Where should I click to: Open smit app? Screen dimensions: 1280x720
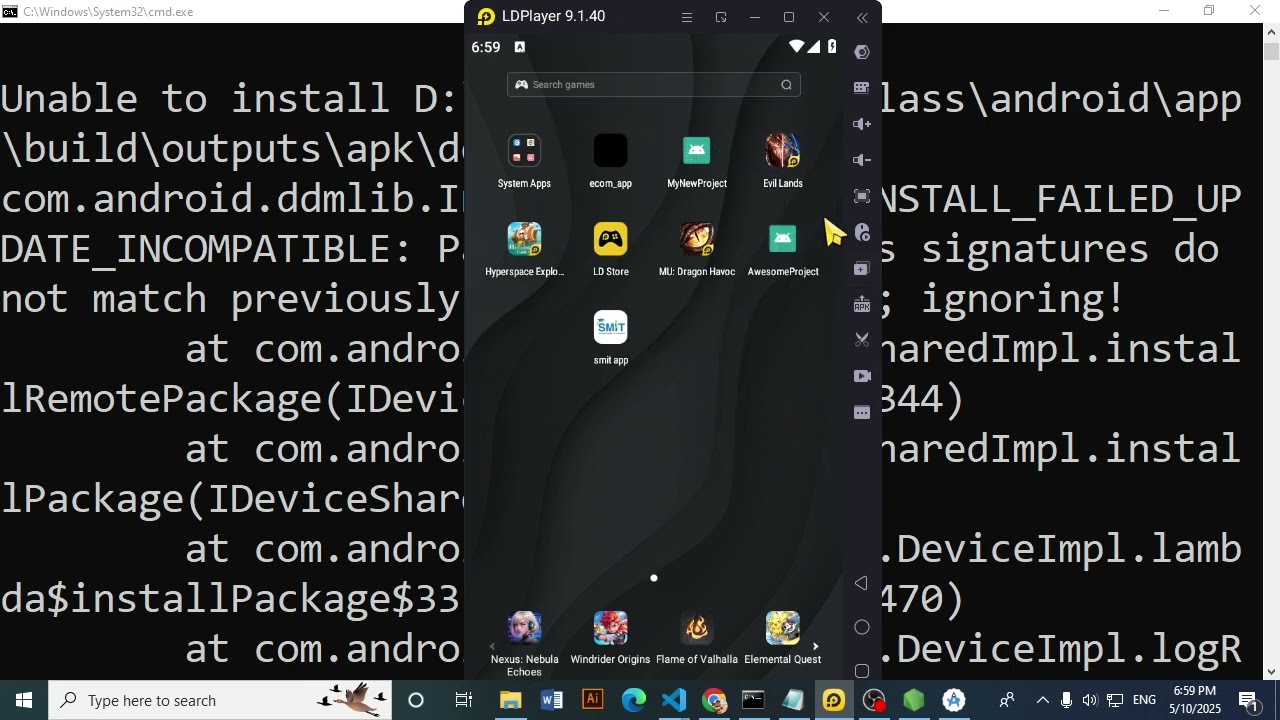611,327
